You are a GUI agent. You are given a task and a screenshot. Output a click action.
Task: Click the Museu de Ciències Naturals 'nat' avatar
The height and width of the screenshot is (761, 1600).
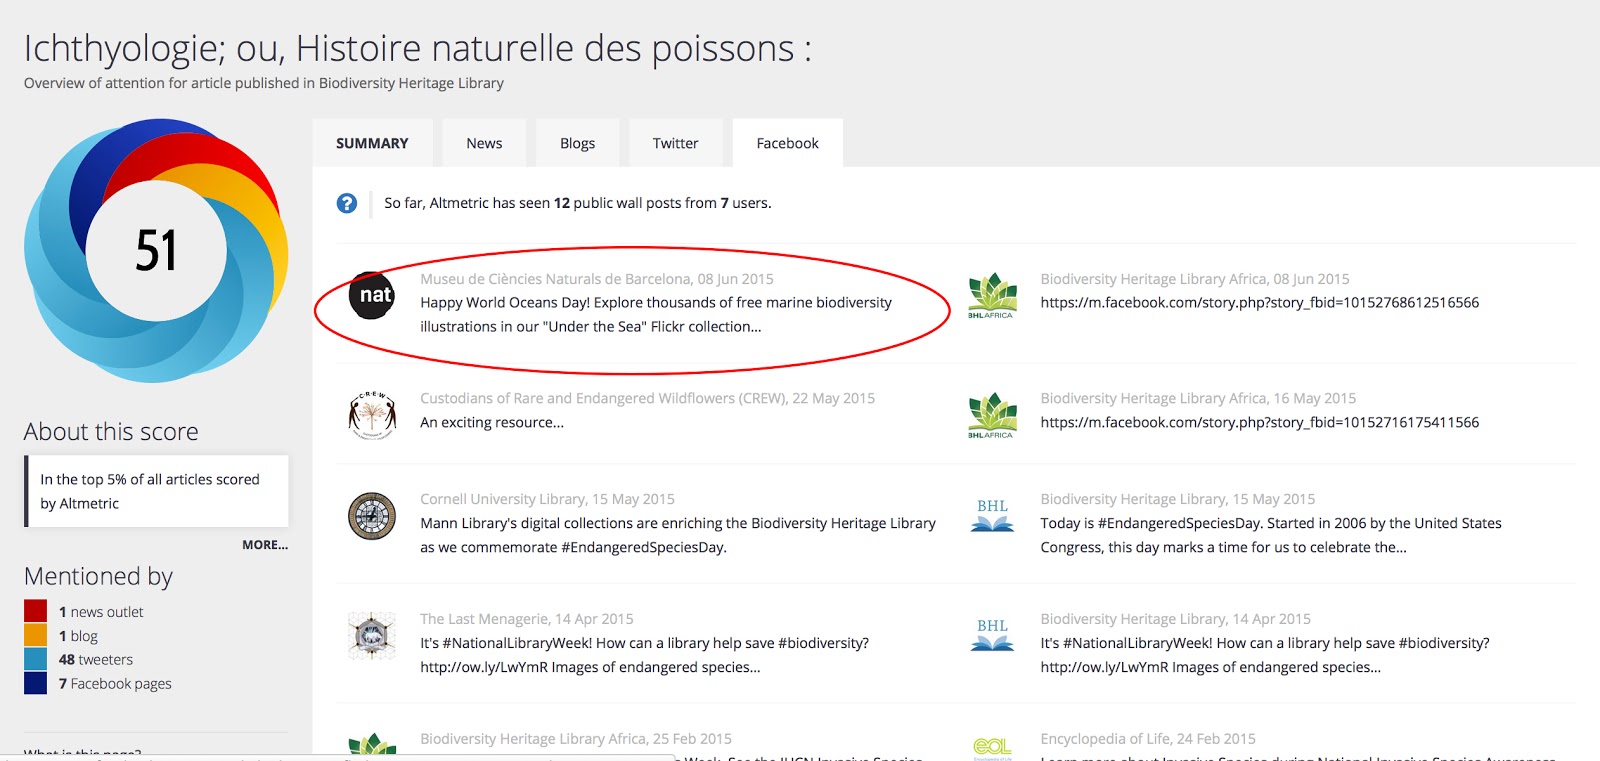coord(372,296)
